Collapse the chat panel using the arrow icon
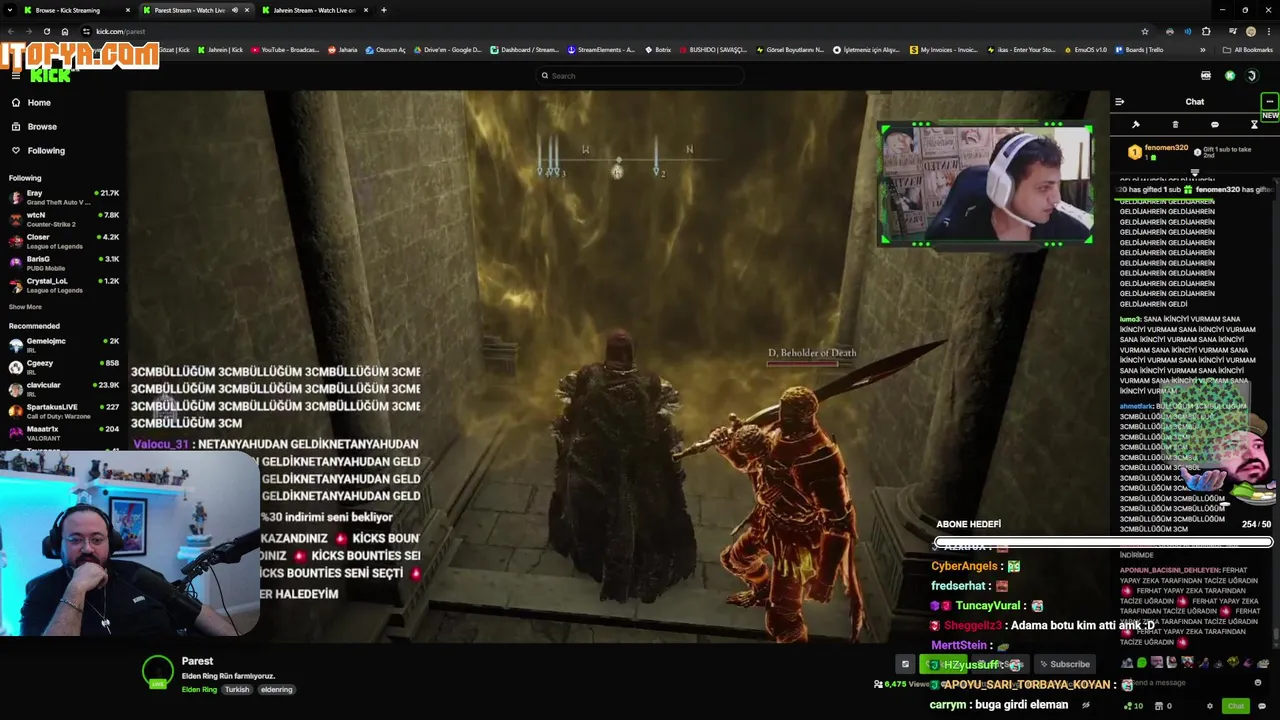1280x720 pixels. point(1119,101)
